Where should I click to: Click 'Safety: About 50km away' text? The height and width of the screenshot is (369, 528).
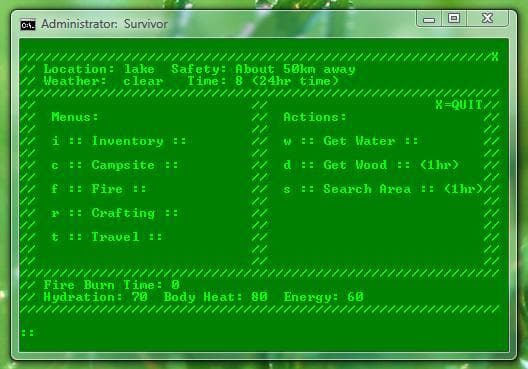pyautogui.click(x=263, y=69)
